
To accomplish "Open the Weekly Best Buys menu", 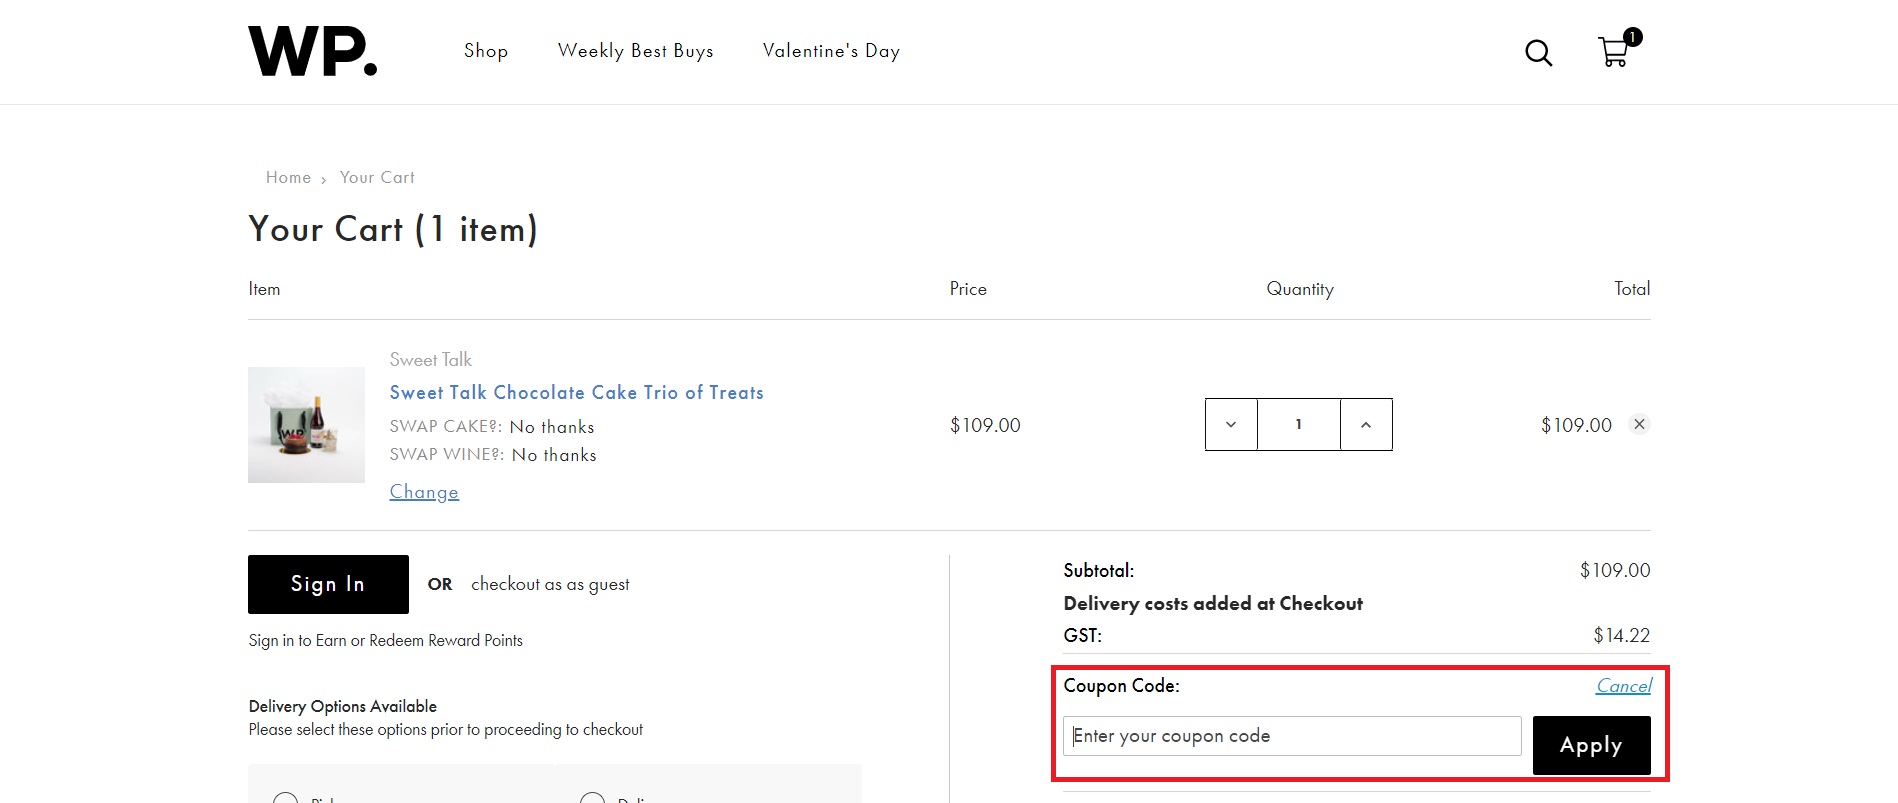I will 636,50.
